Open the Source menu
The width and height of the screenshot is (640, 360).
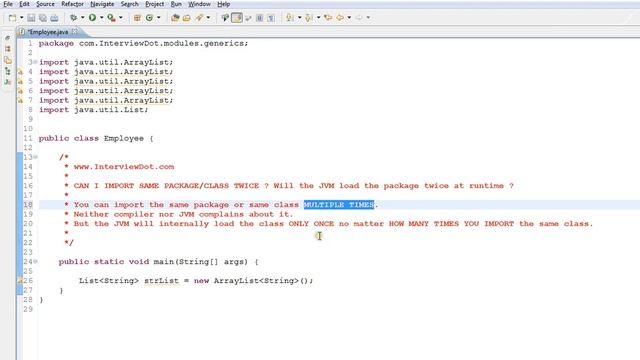click(x=45, y=4)
